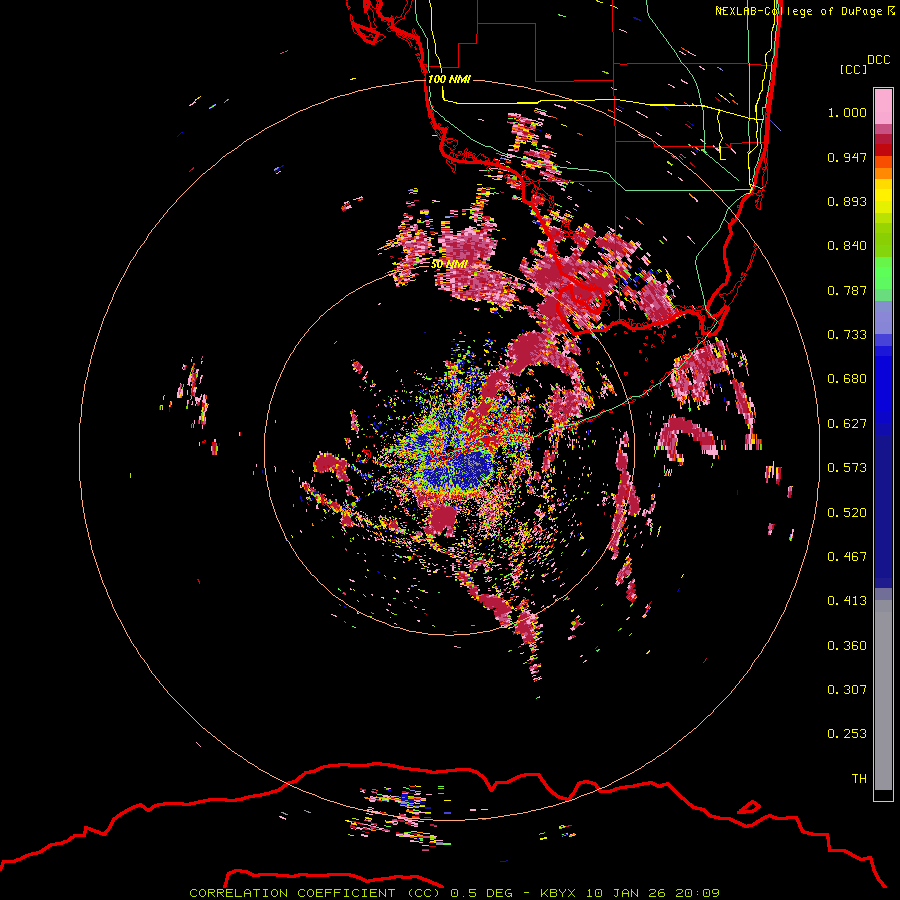Select the 0.413 color scale value
Image resolution: width=900 pixels, height=900 pixels.
click(847, 601)
